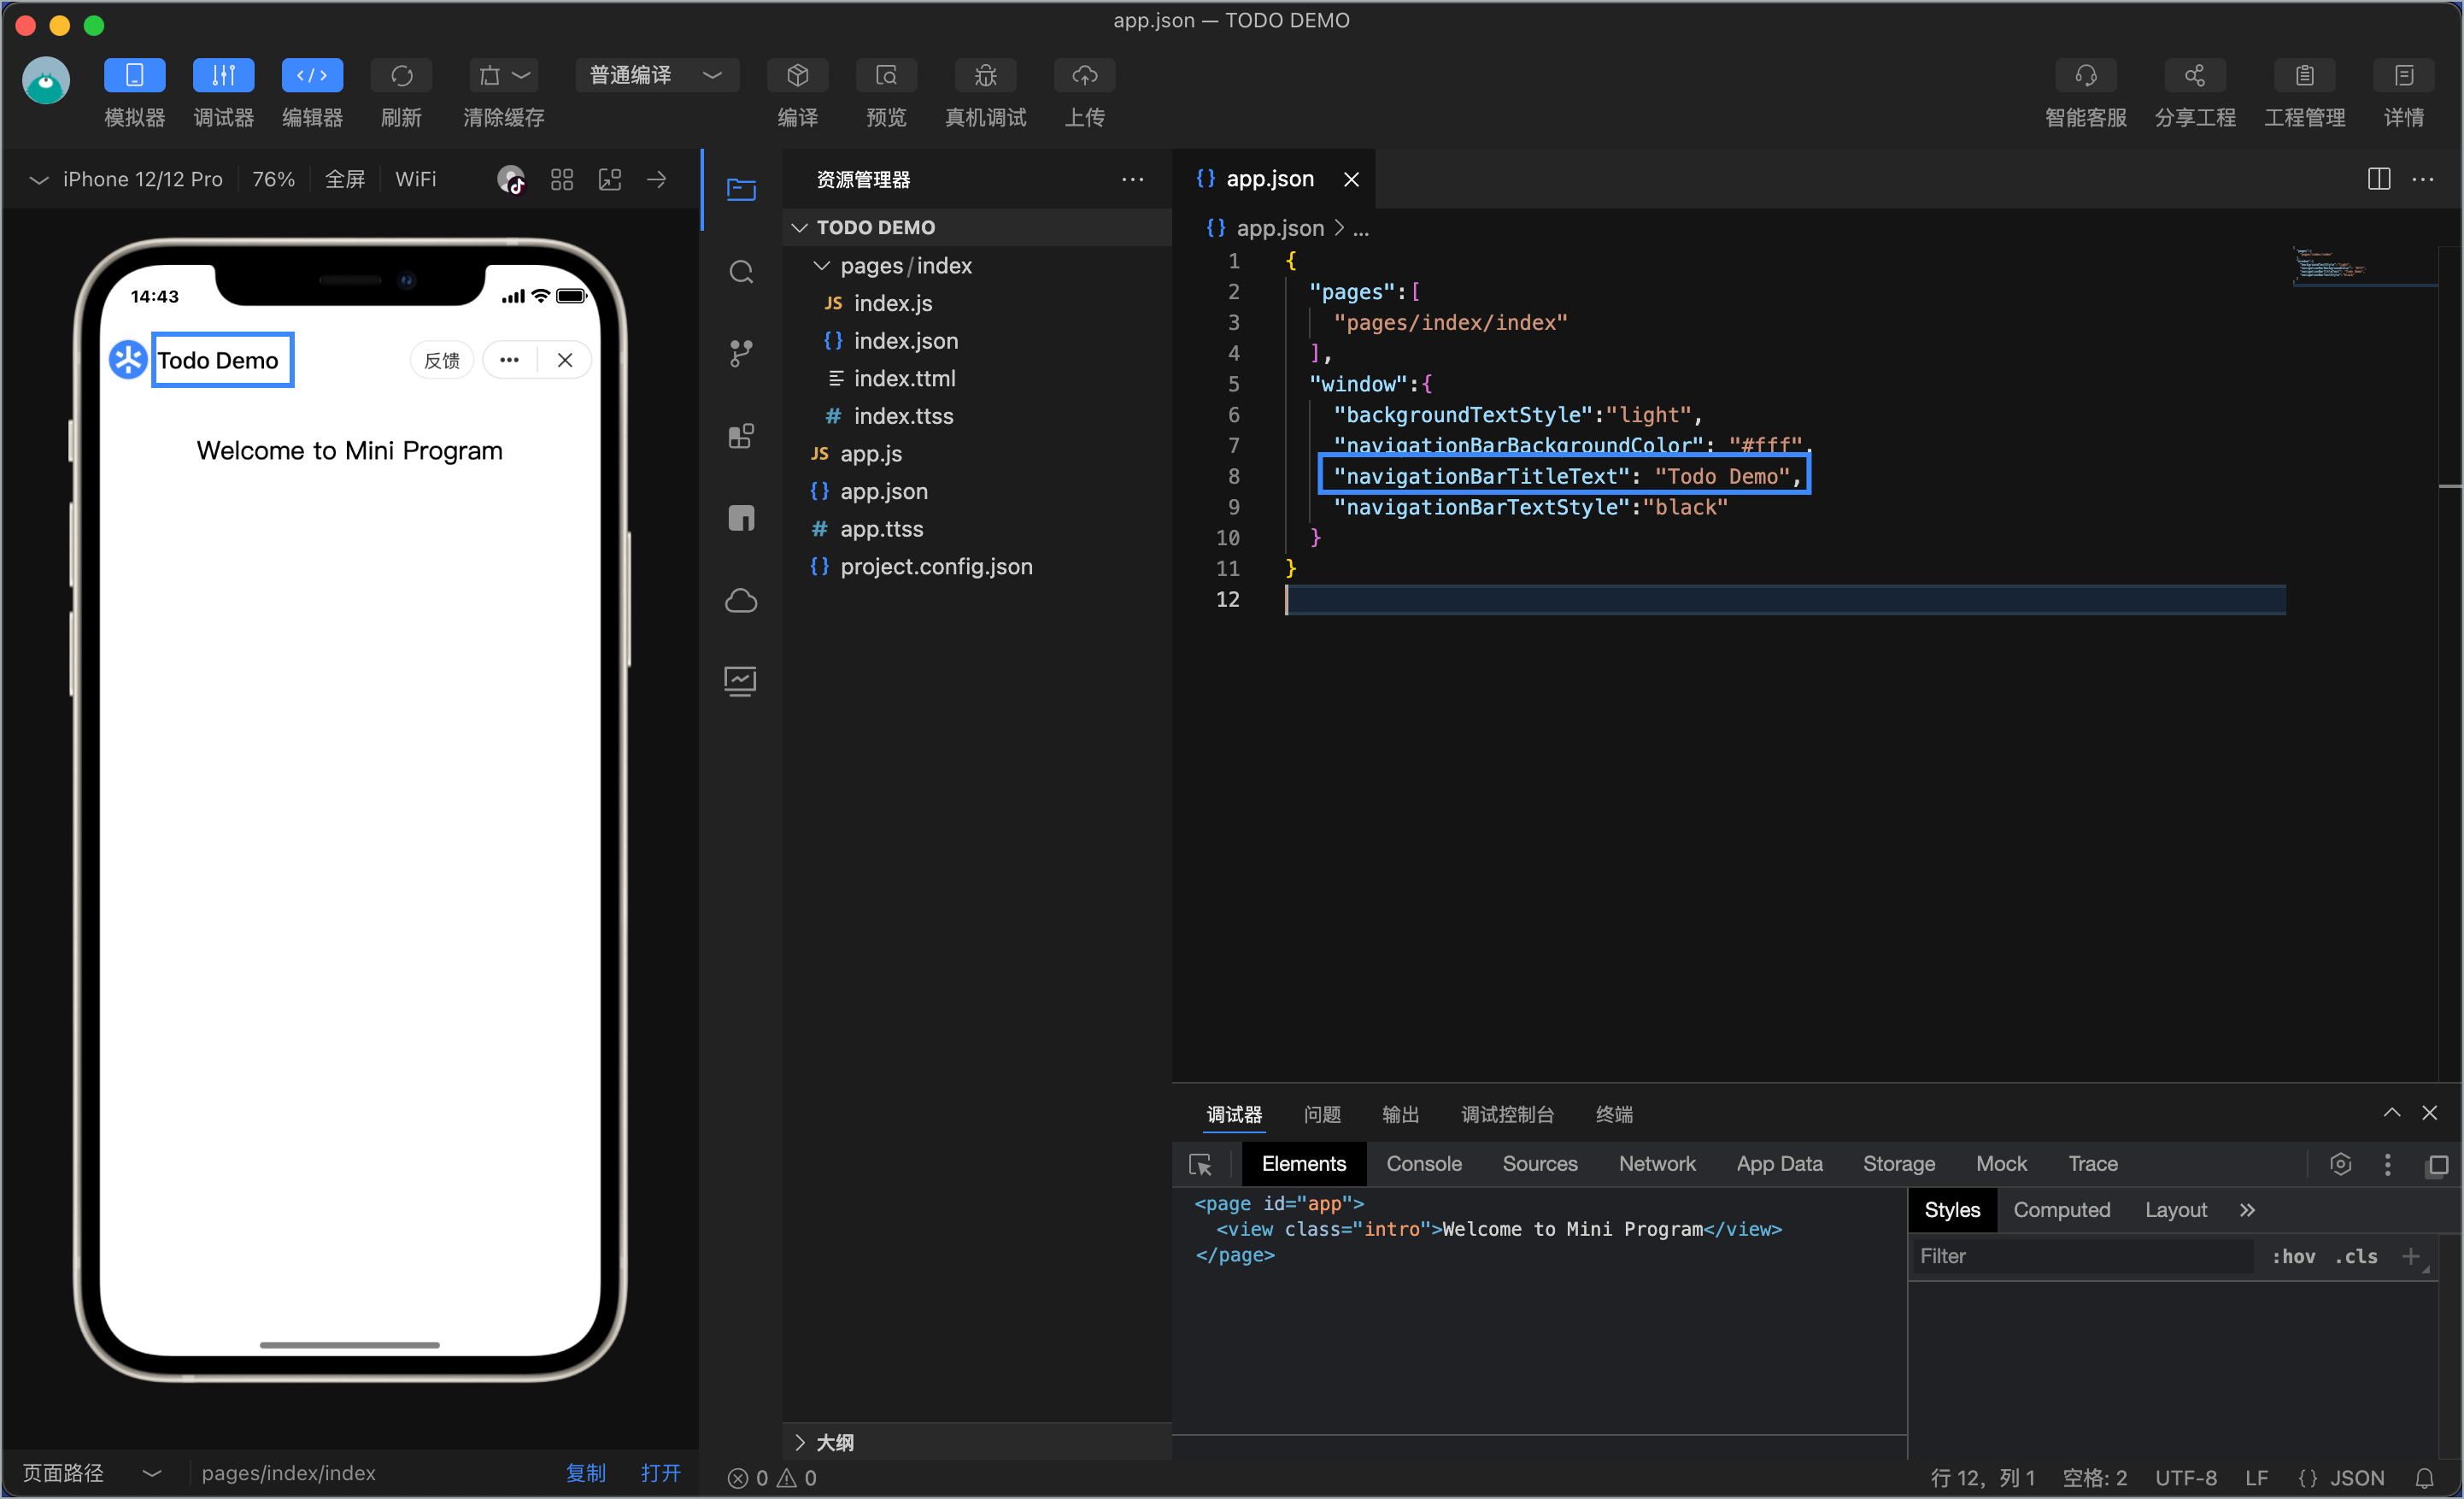The image size is (2464, 1499).
Task: Open index.js file
Action: (894, 303)
